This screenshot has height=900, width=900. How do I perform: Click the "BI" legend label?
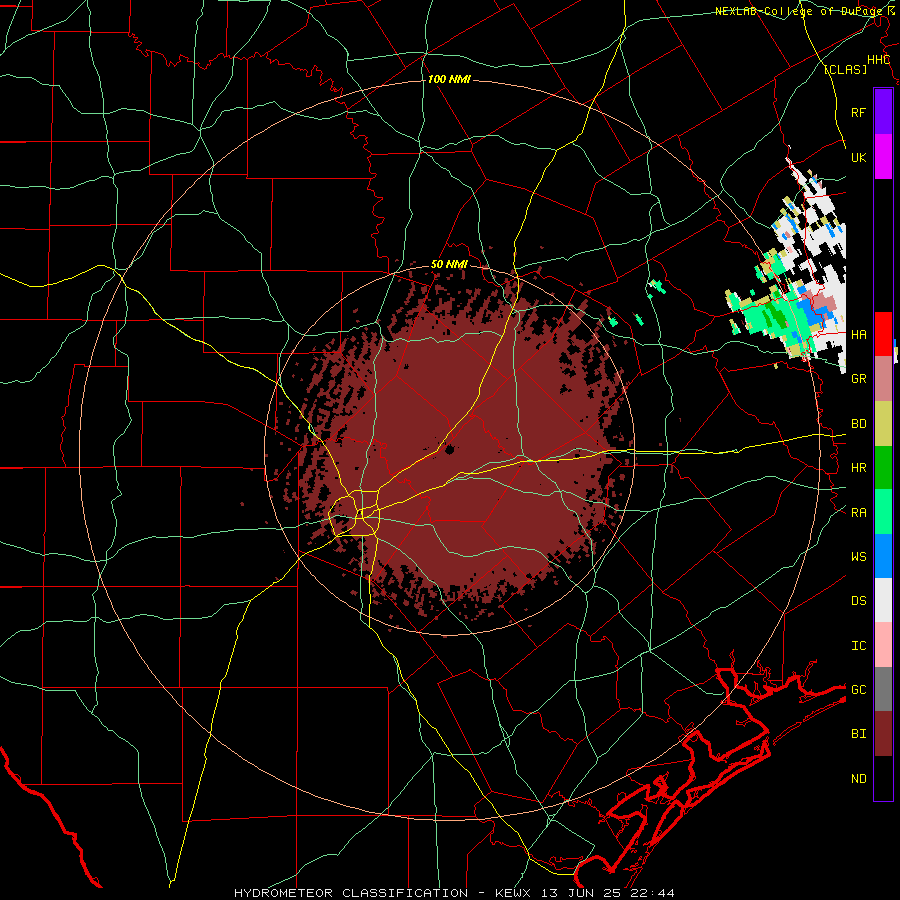(x=859, y=734)
